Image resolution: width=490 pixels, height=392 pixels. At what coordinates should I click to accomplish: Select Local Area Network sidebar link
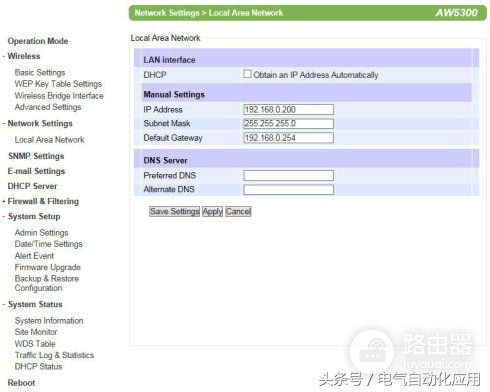click(49, 140)
